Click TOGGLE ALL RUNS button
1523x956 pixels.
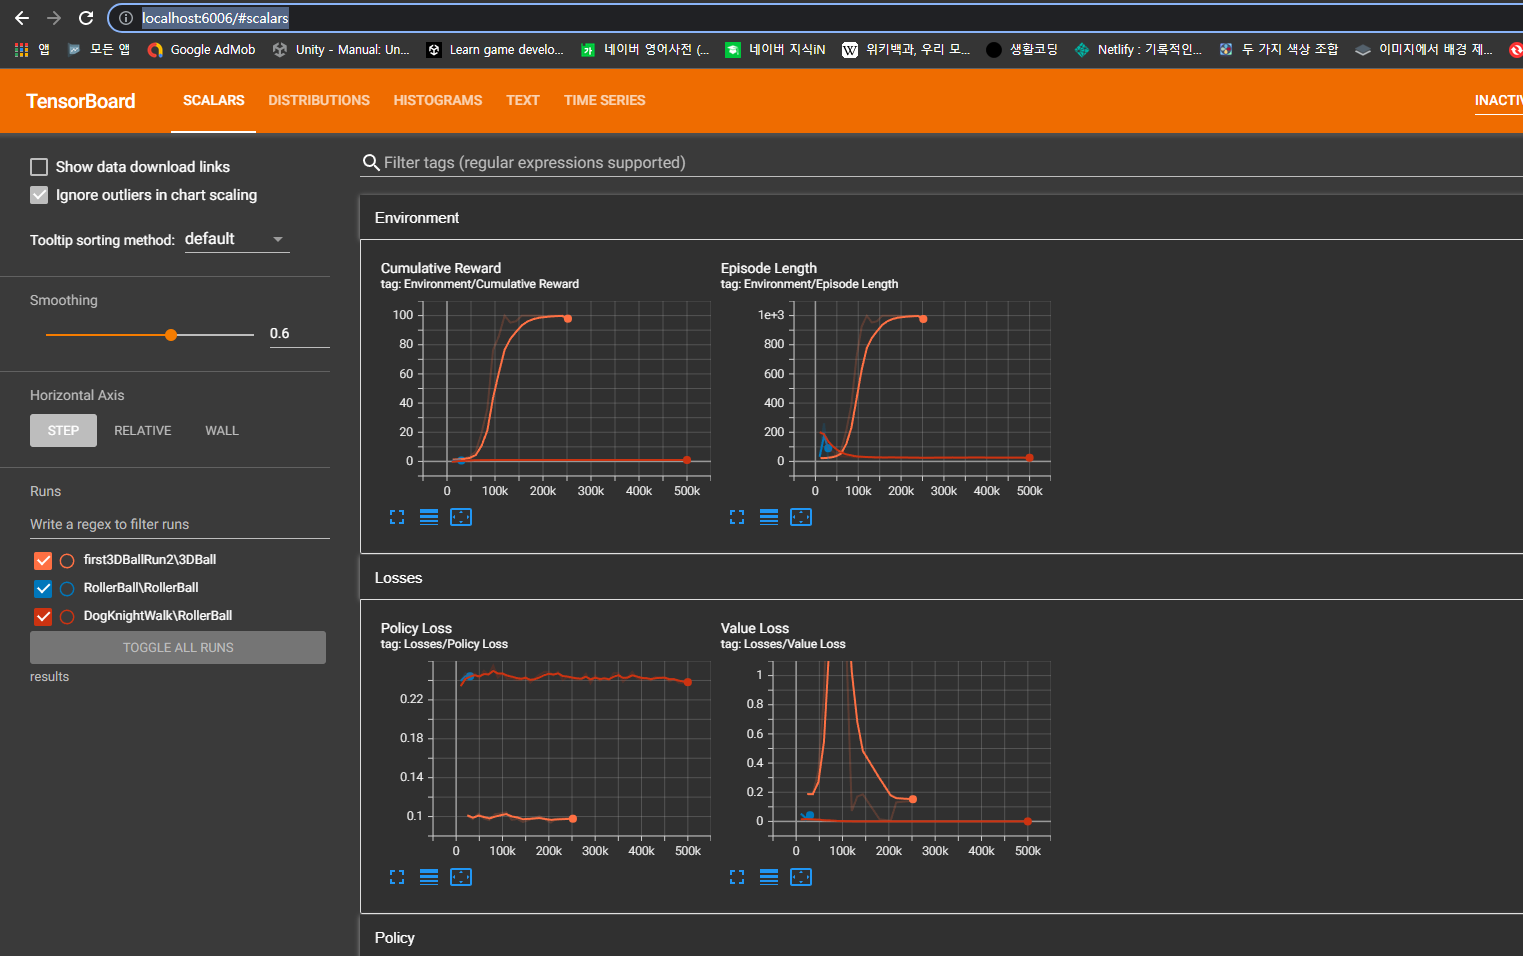[x=178, y=647]
